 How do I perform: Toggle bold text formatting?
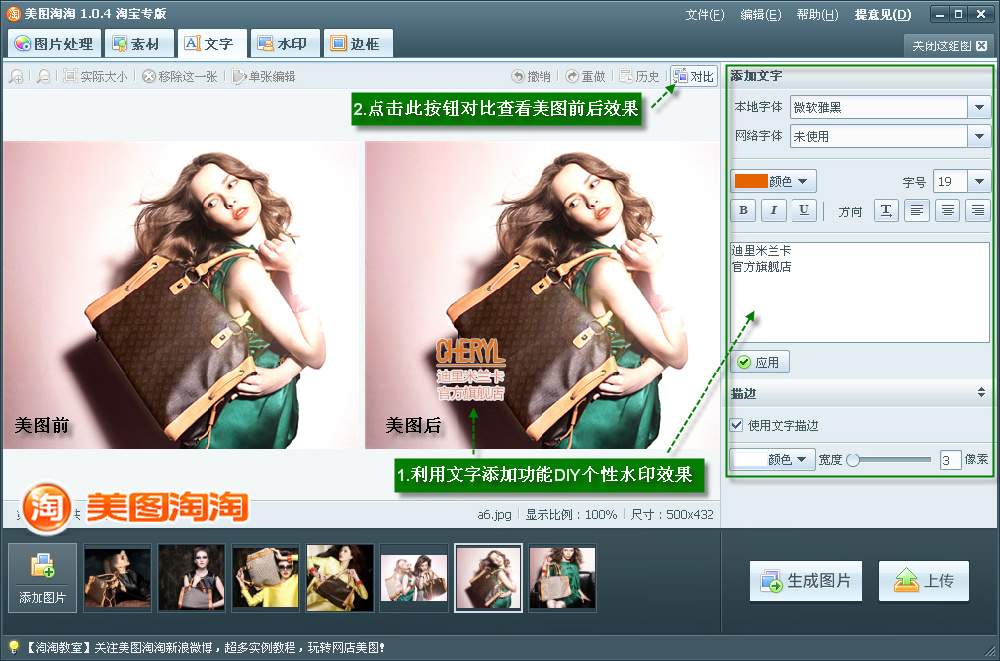click(x=743, y=211)
